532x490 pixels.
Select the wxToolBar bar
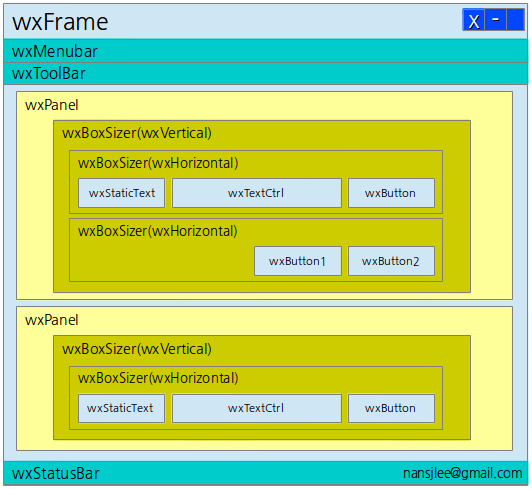click(266, 73)
